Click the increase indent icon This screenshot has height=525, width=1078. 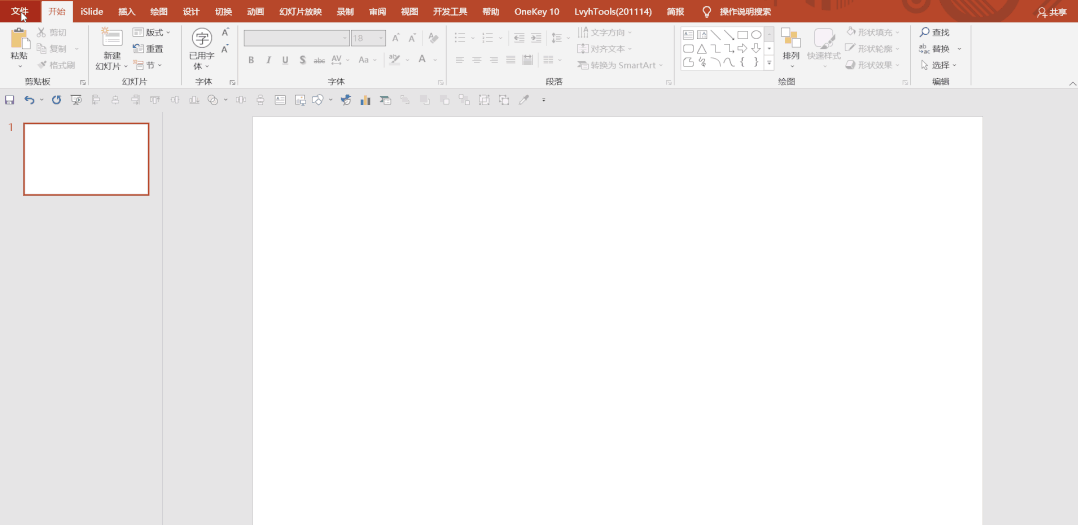click(x=536, y=38)
